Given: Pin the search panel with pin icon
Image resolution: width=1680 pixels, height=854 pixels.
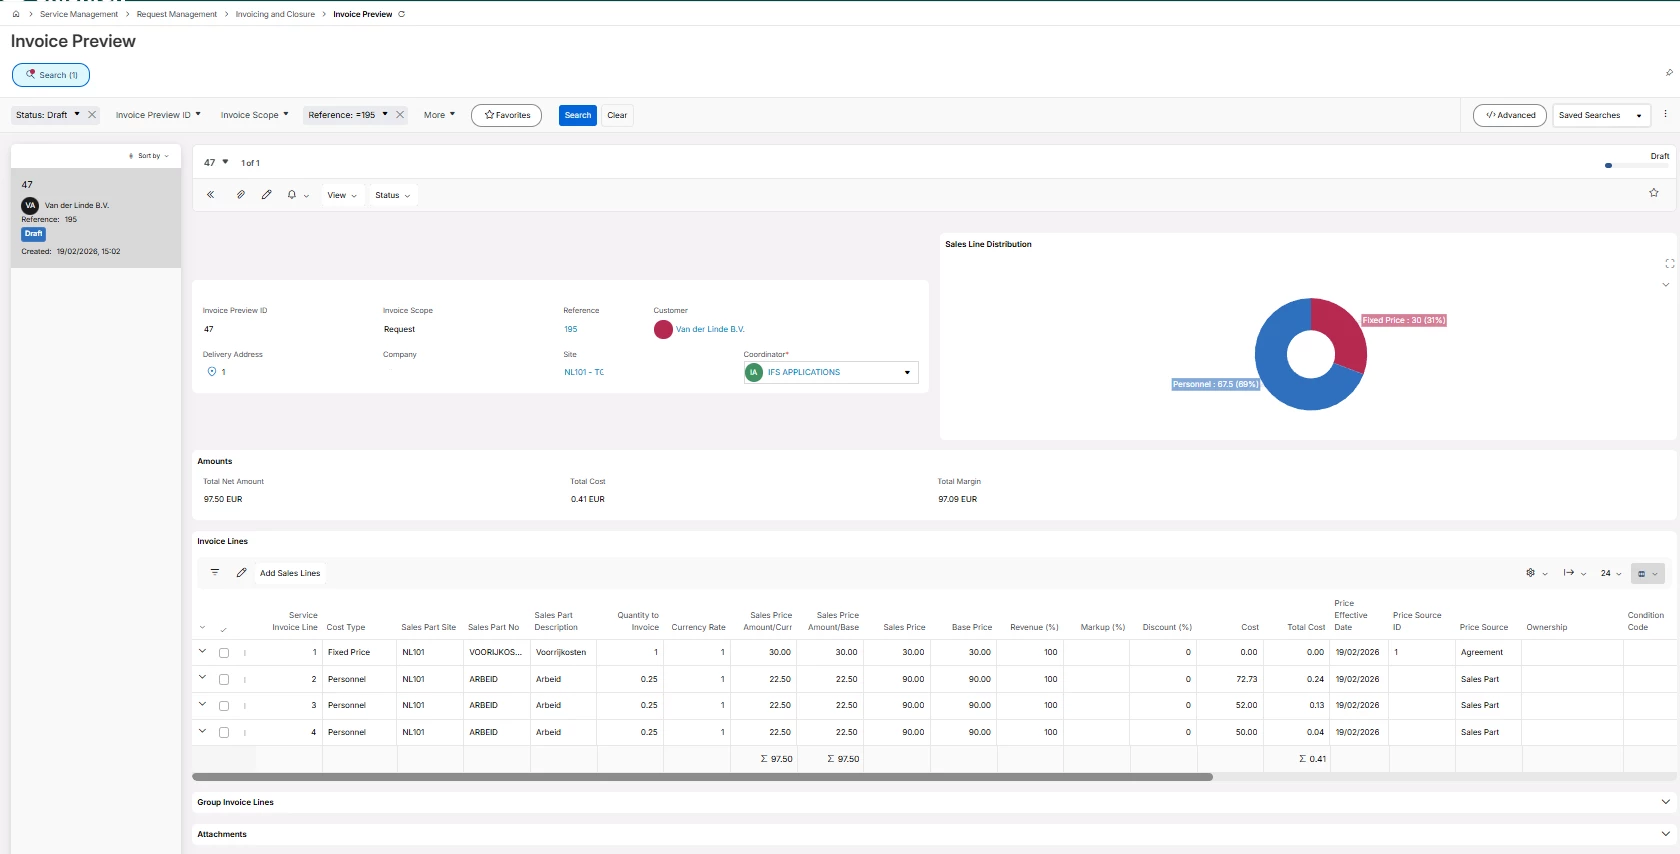Looking at the screenshot, I should pos(1669,72).
